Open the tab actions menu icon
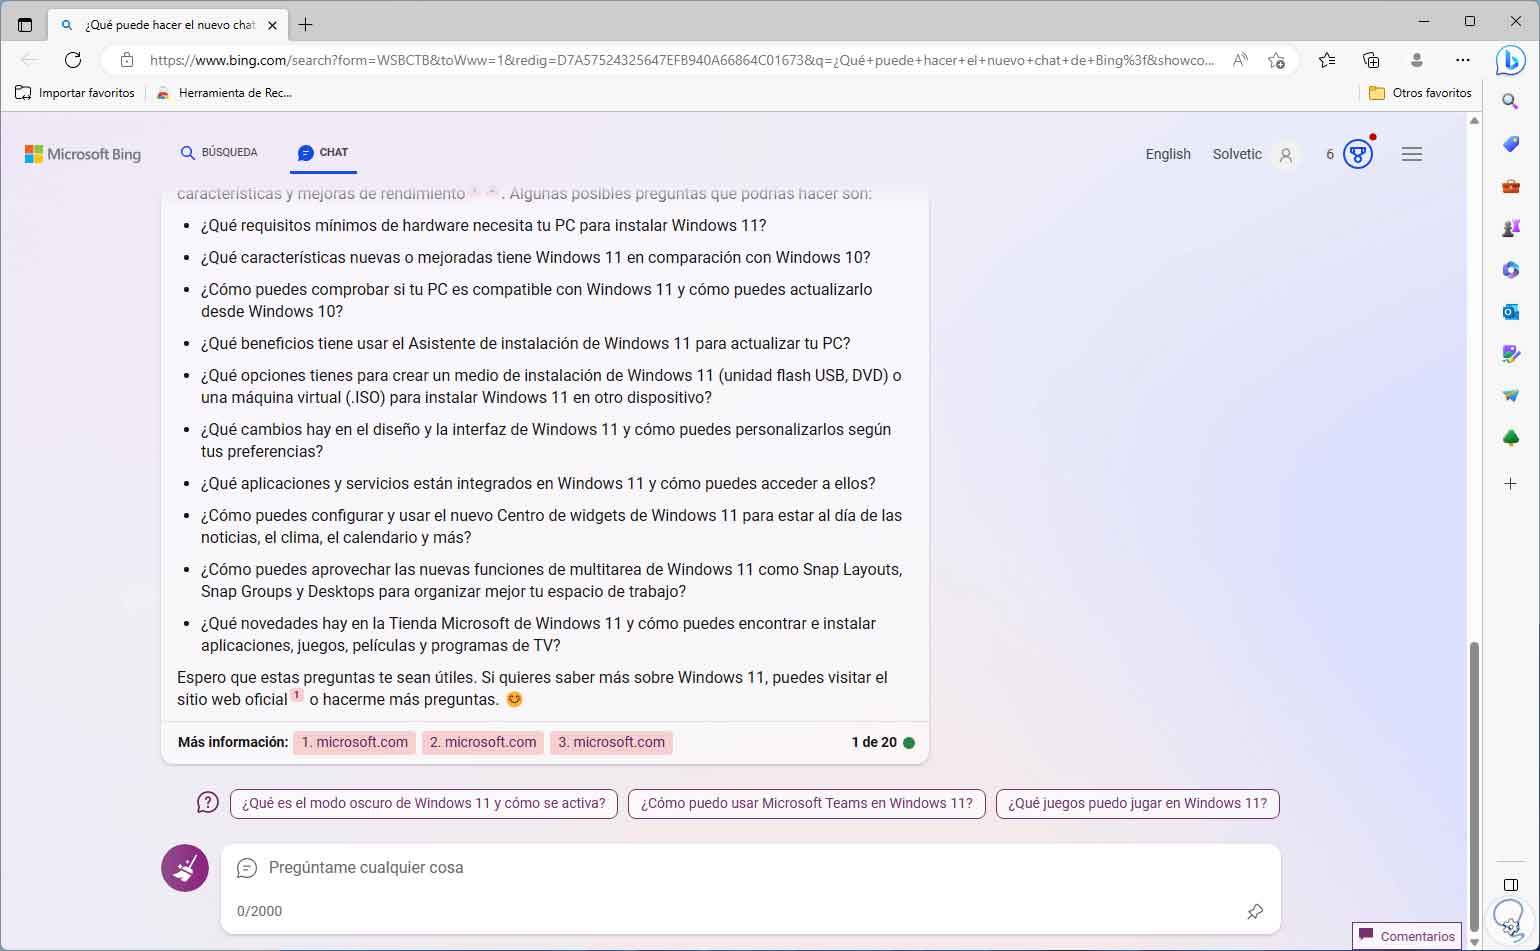The width and height of the screenshot is (1540, 951). point(25,24)
